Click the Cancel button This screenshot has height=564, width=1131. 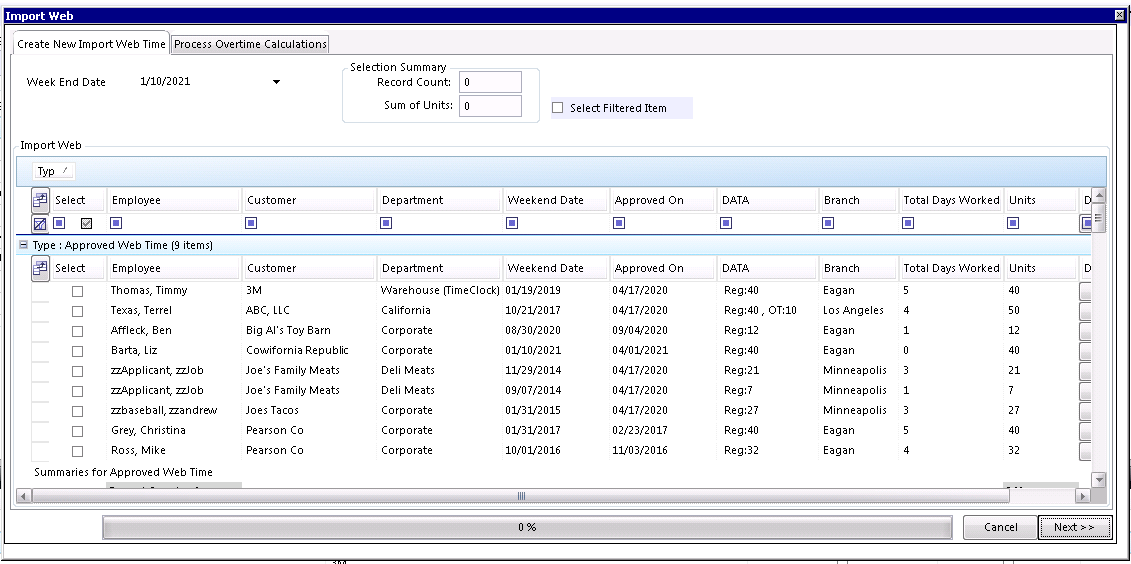pyautogui.click(x=1000, y=527)
